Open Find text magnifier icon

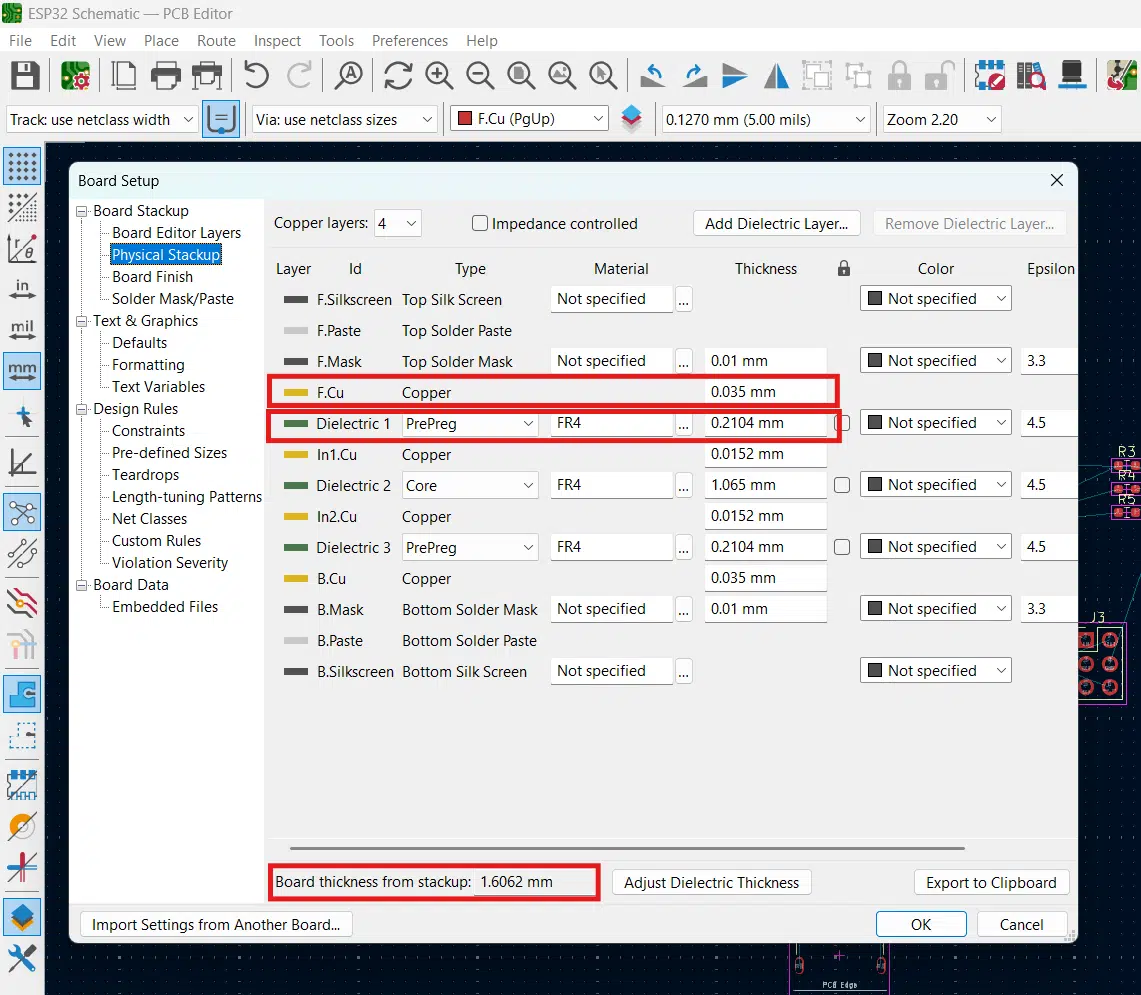point(349,75)
